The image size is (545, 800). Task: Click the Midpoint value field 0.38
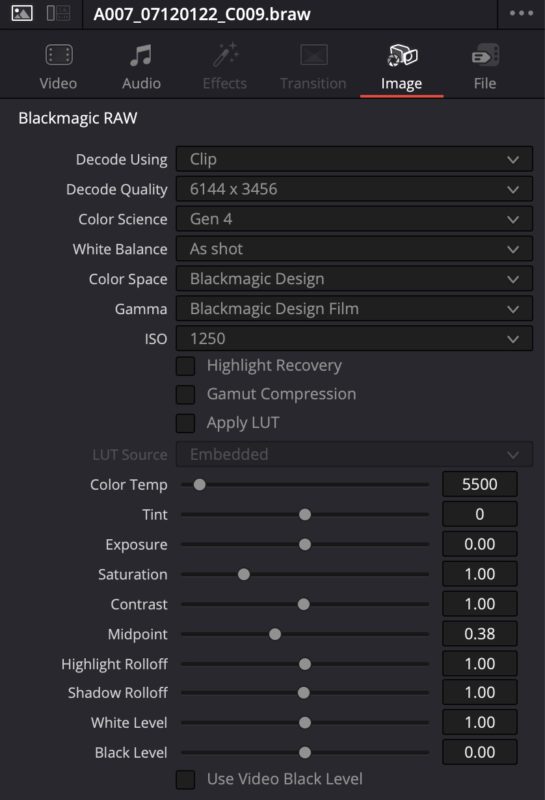480,634
